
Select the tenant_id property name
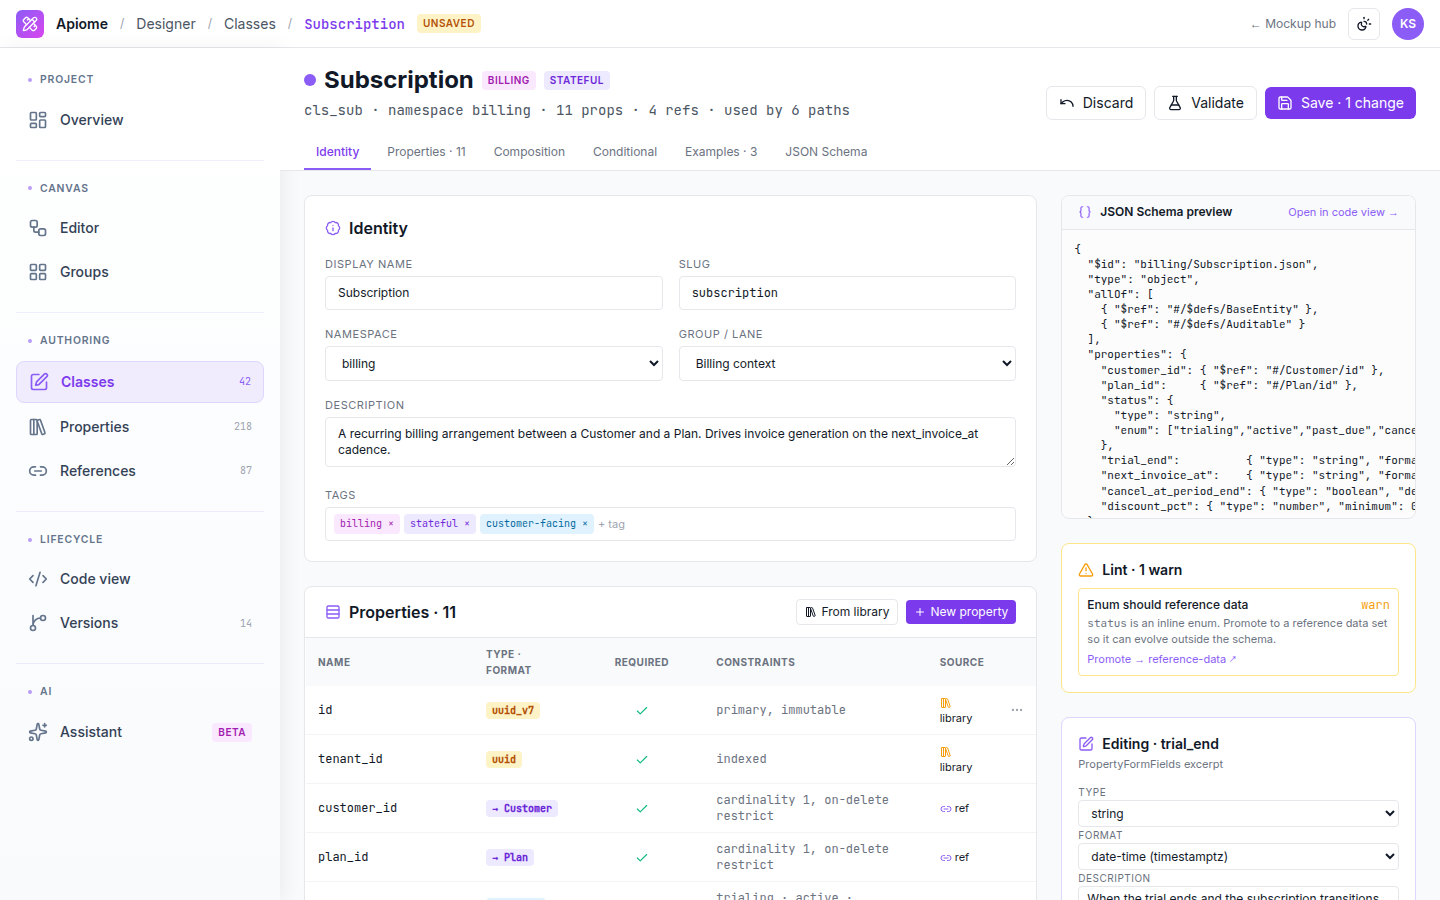350,759
